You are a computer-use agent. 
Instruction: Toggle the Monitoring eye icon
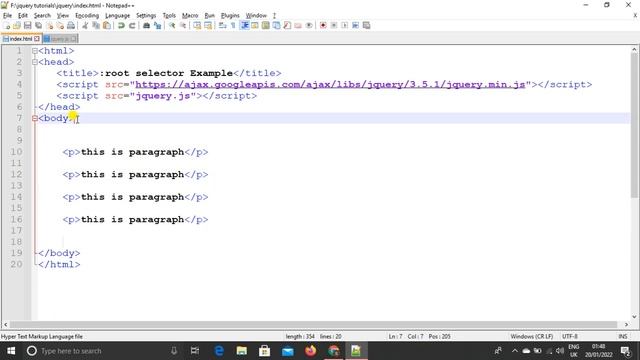tap(309, 25)
